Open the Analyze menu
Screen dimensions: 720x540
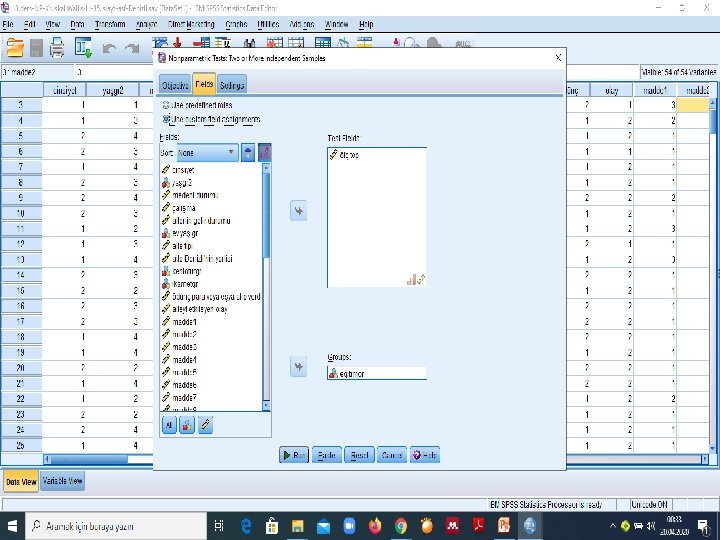pos(146,24)
